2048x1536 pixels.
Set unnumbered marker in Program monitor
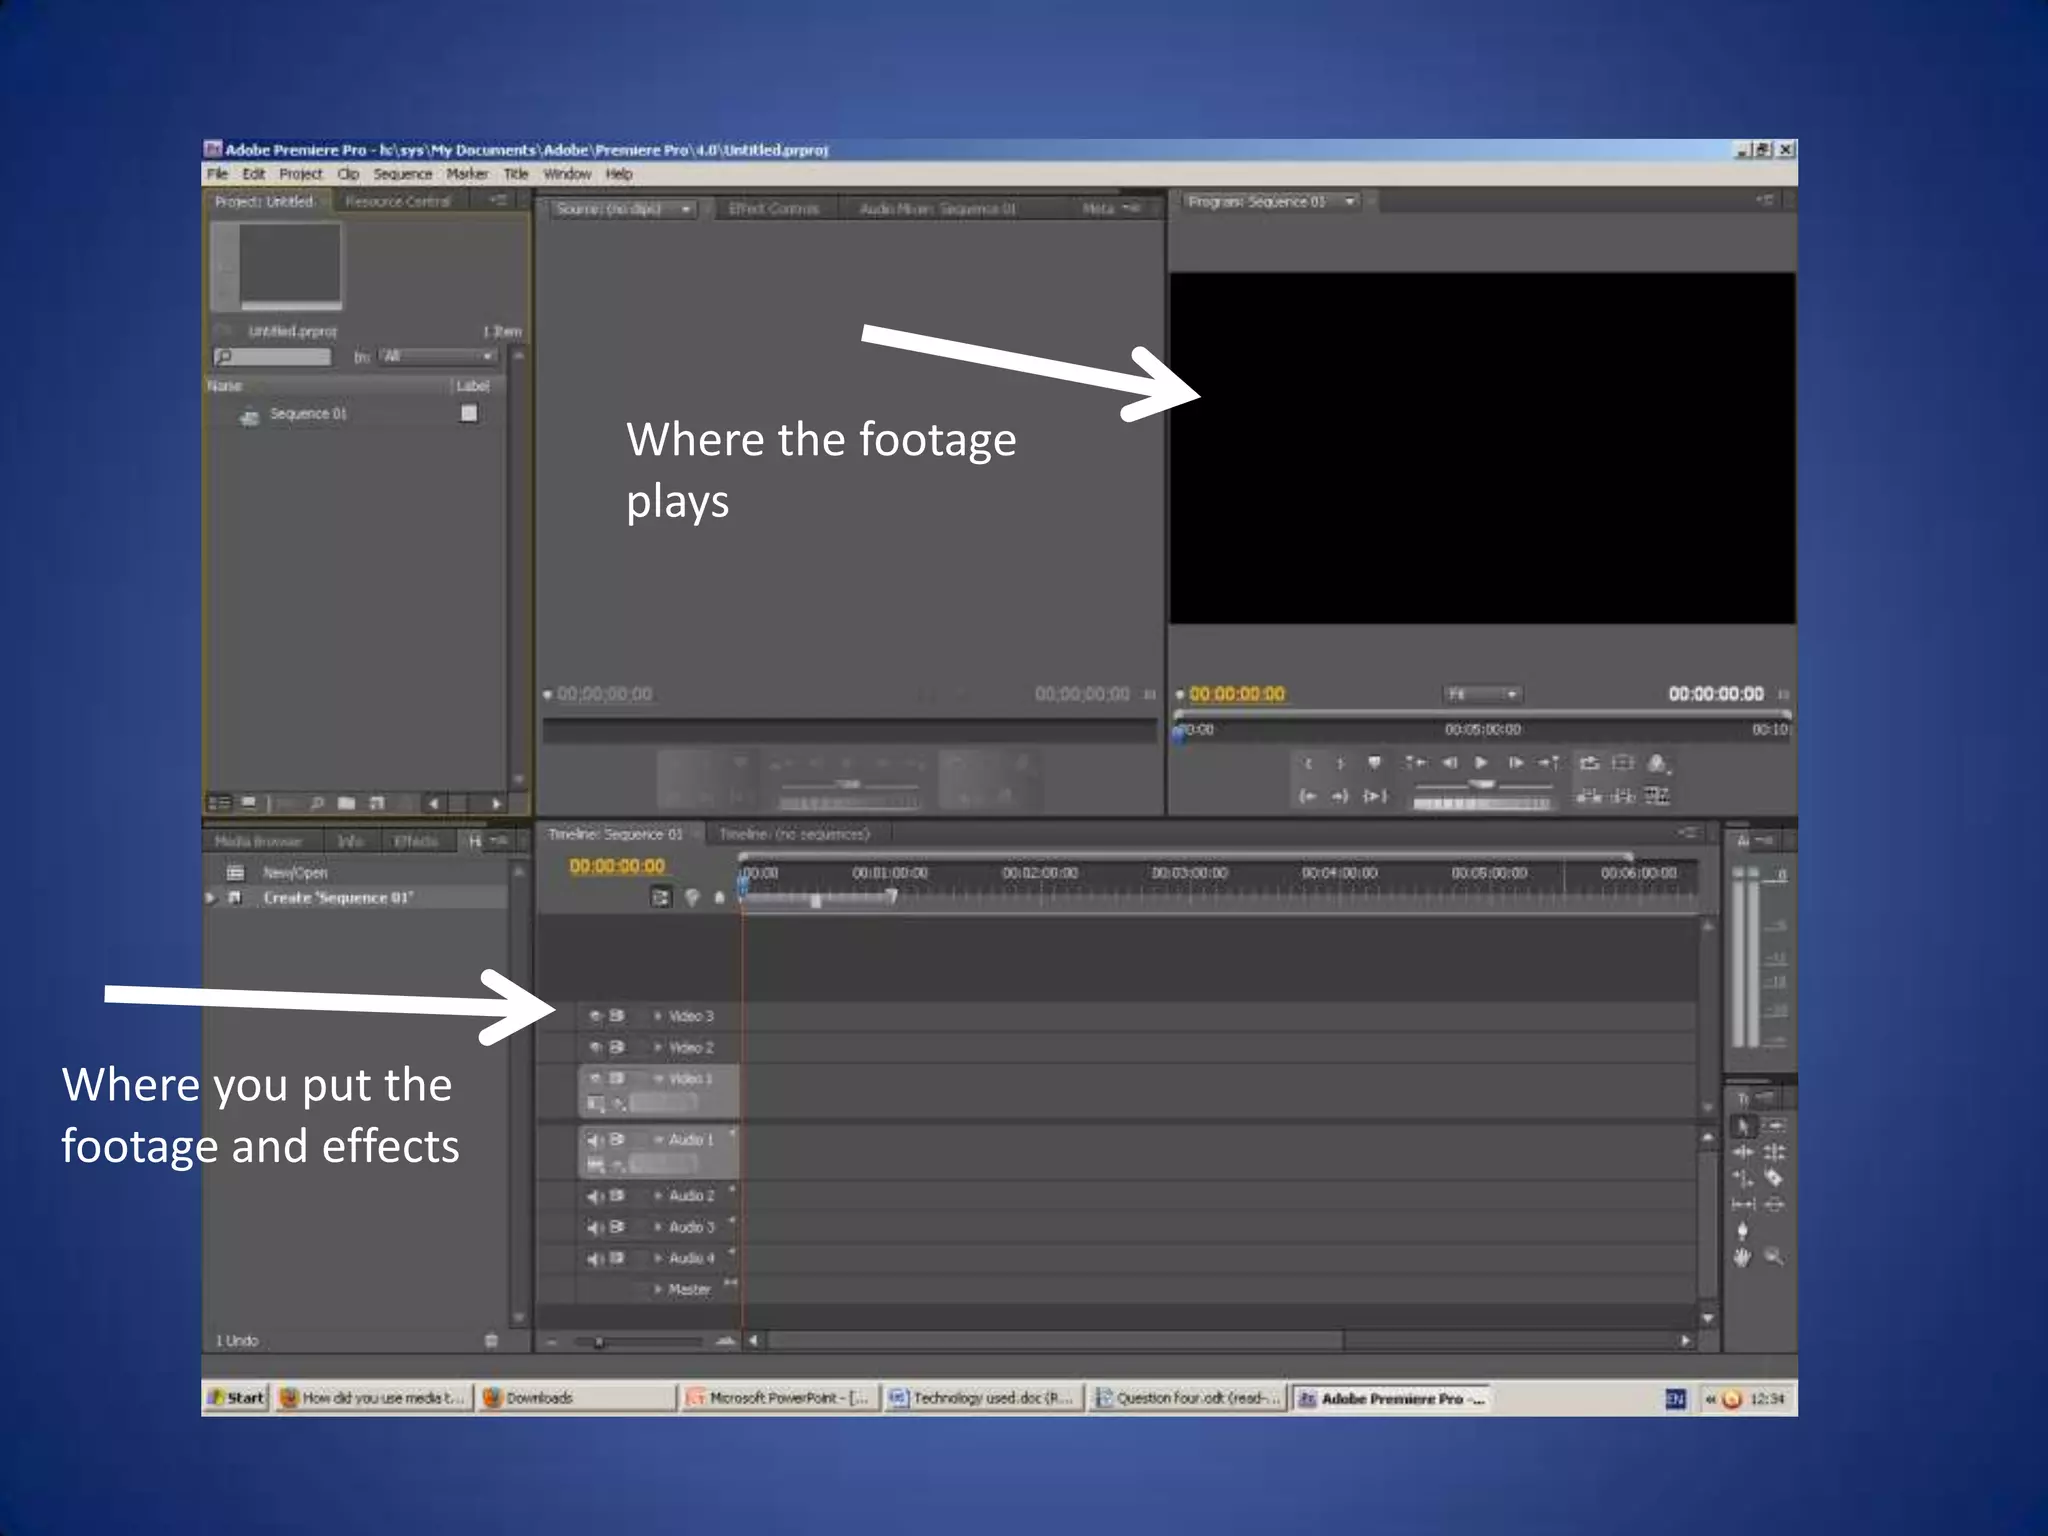[x=1374, y=763]
